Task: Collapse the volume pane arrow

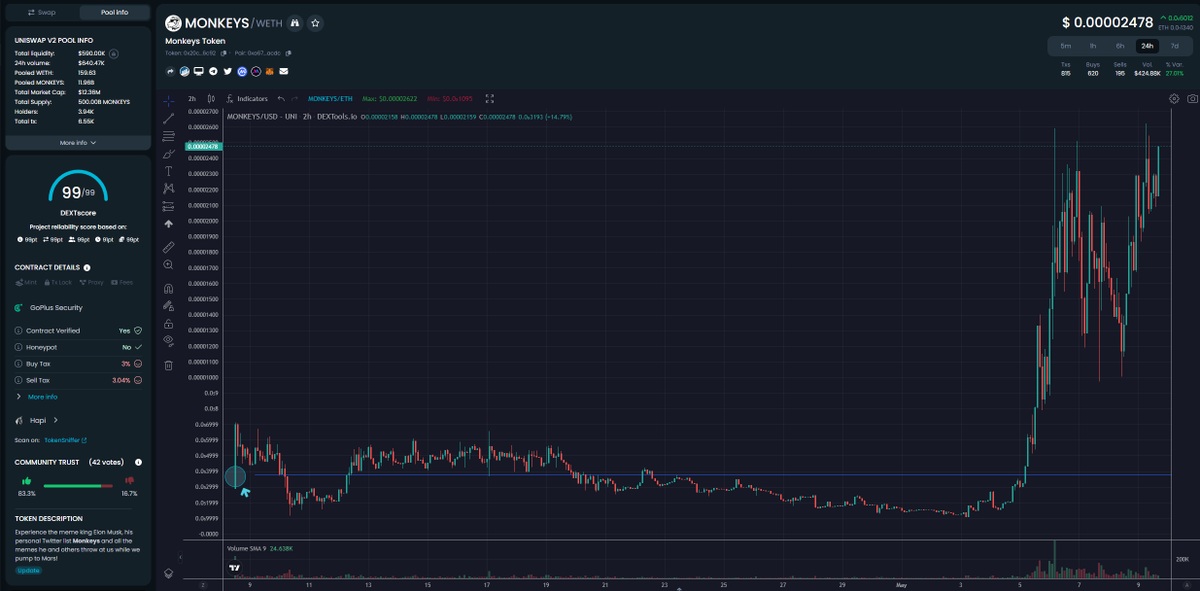Action: (x=182, y=557)
